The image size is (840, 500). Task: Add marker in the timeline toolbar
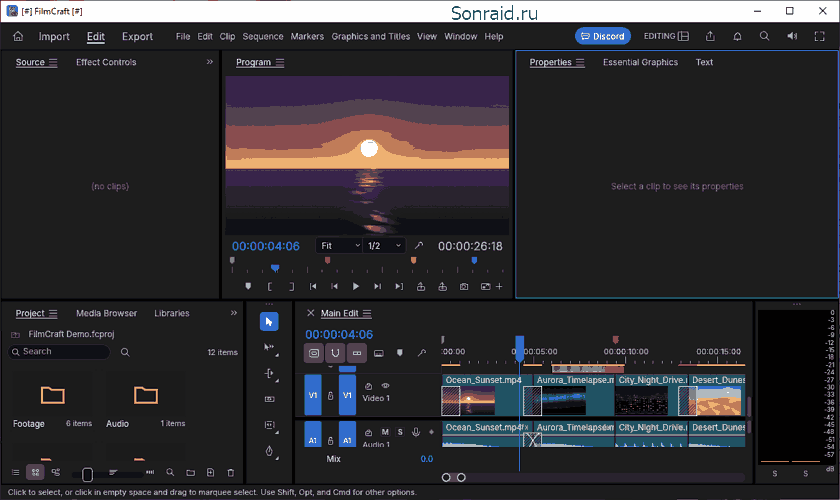click(400, 353)
